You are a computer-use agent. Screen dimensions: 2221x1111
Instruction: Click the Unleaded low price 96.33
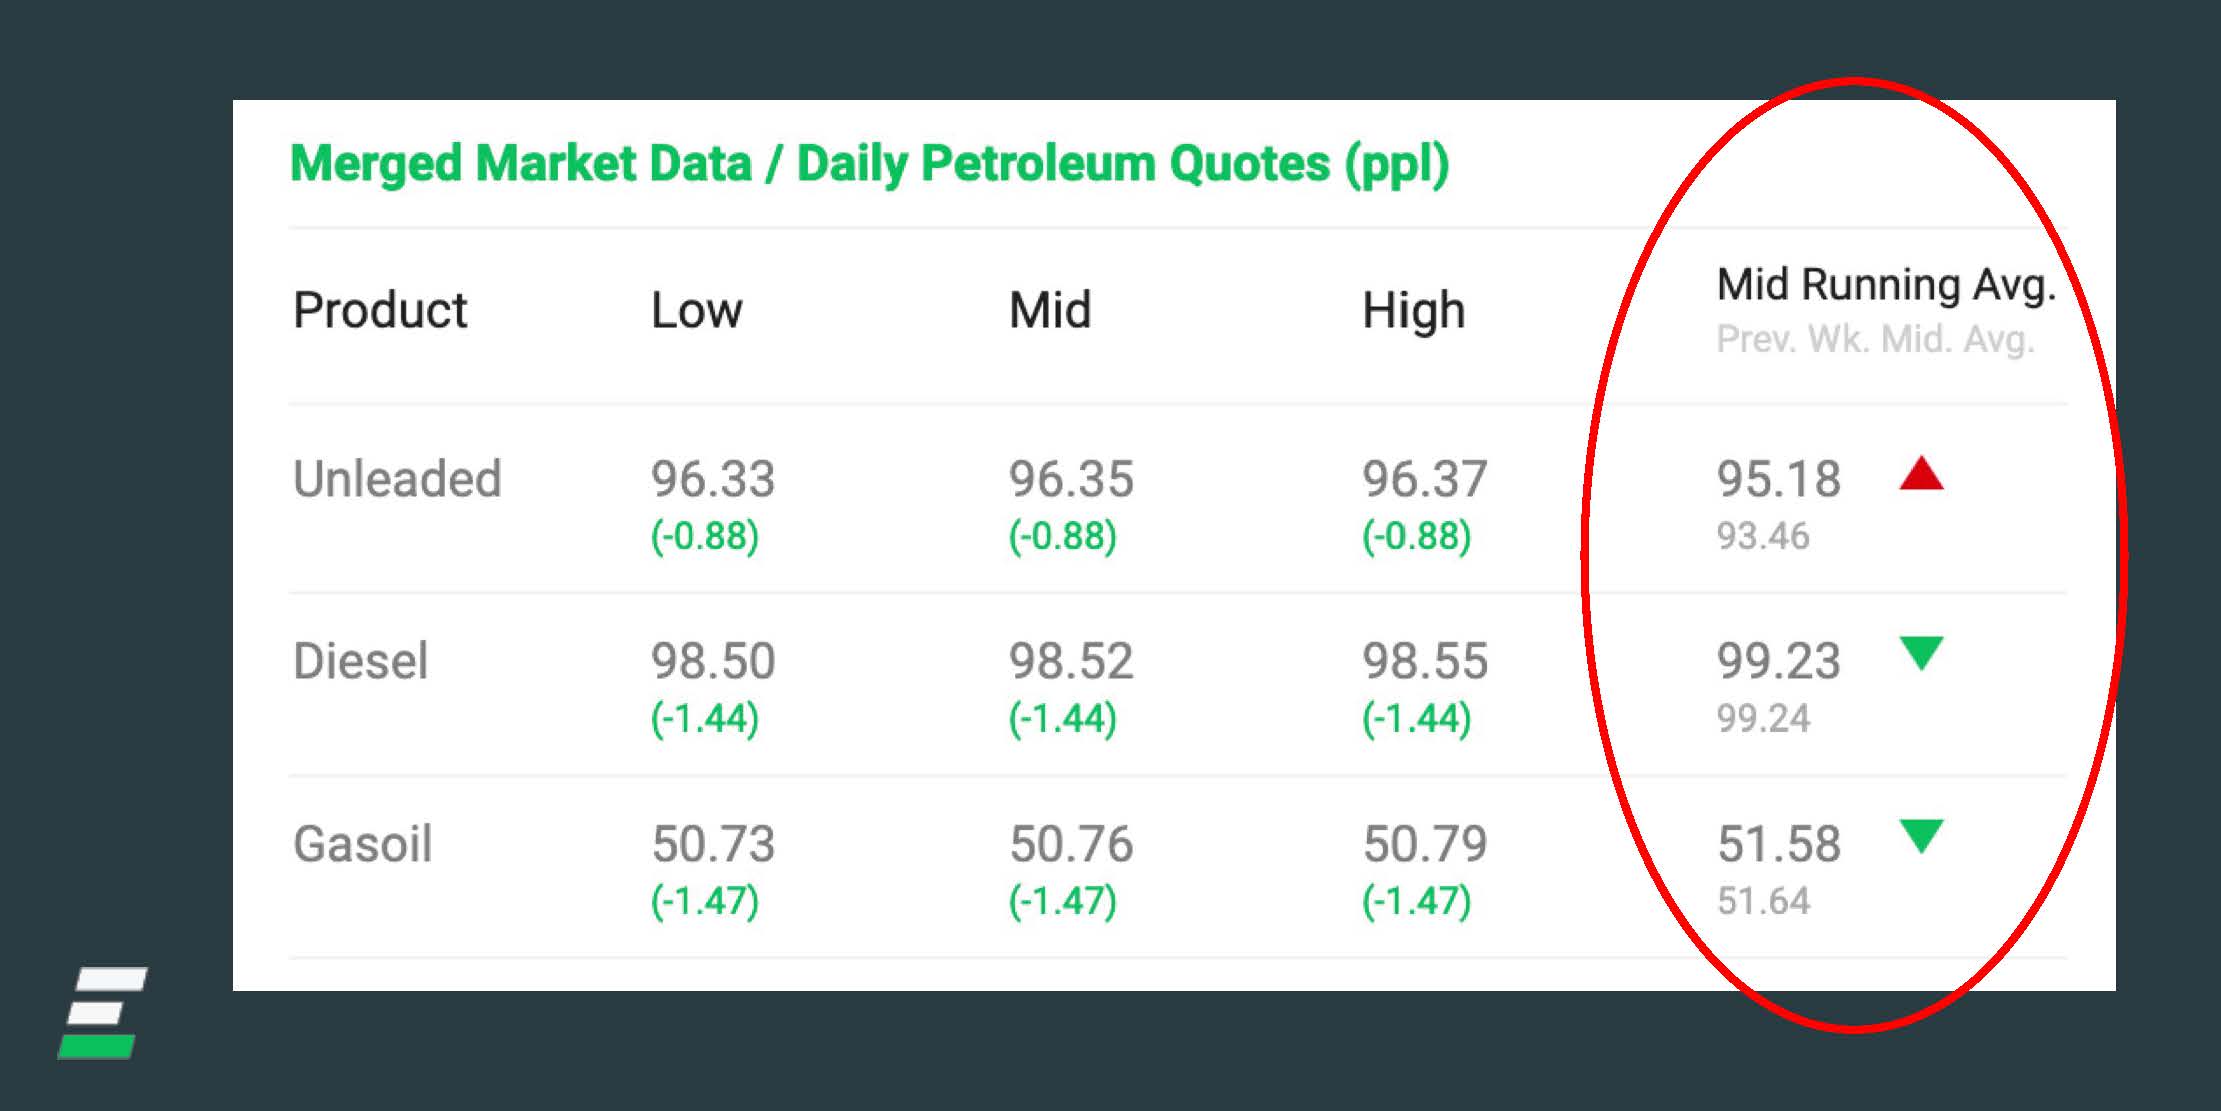point(712,479)
